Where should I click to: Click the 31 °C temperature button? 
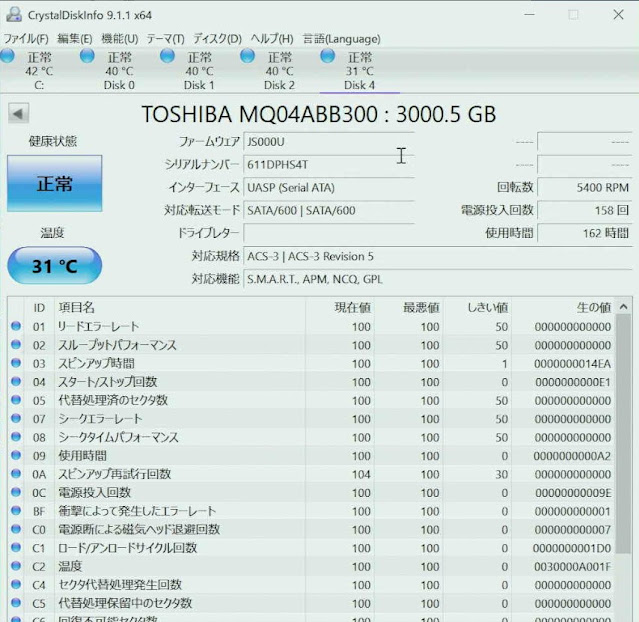point(55,266)
